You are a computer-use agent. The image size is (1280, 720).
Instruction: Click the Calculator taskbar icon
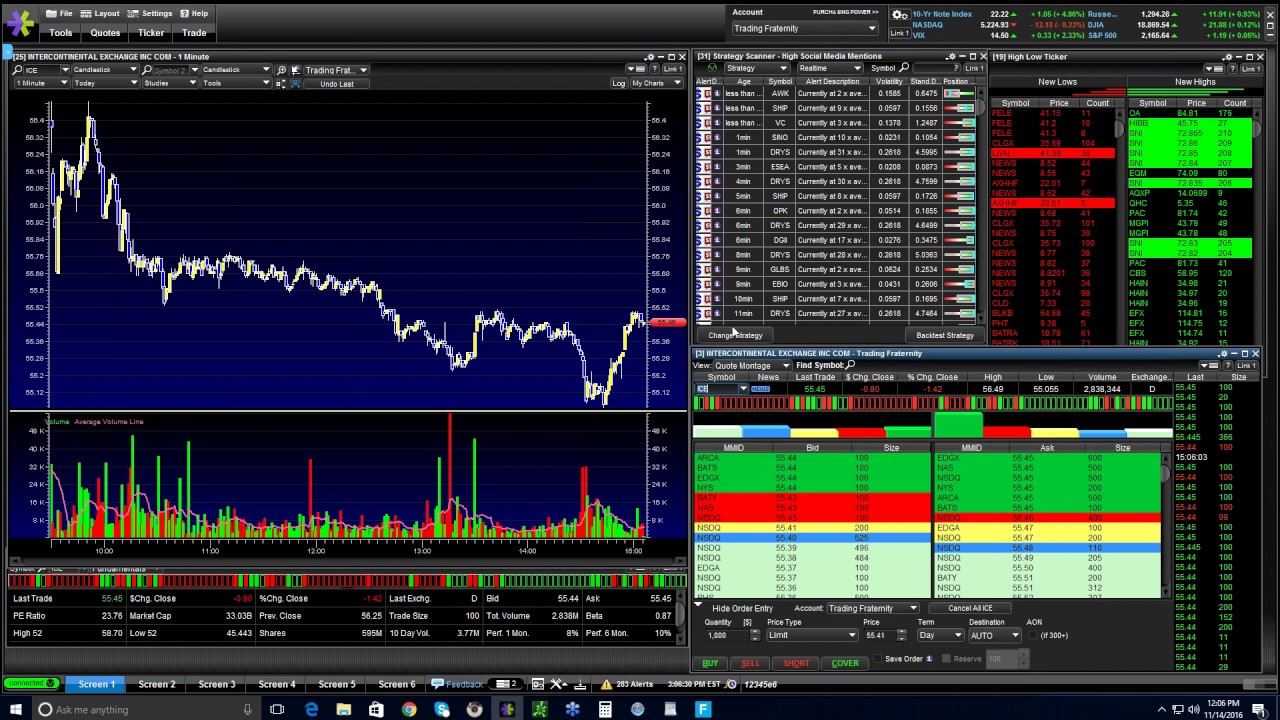(x=605, y=709)
